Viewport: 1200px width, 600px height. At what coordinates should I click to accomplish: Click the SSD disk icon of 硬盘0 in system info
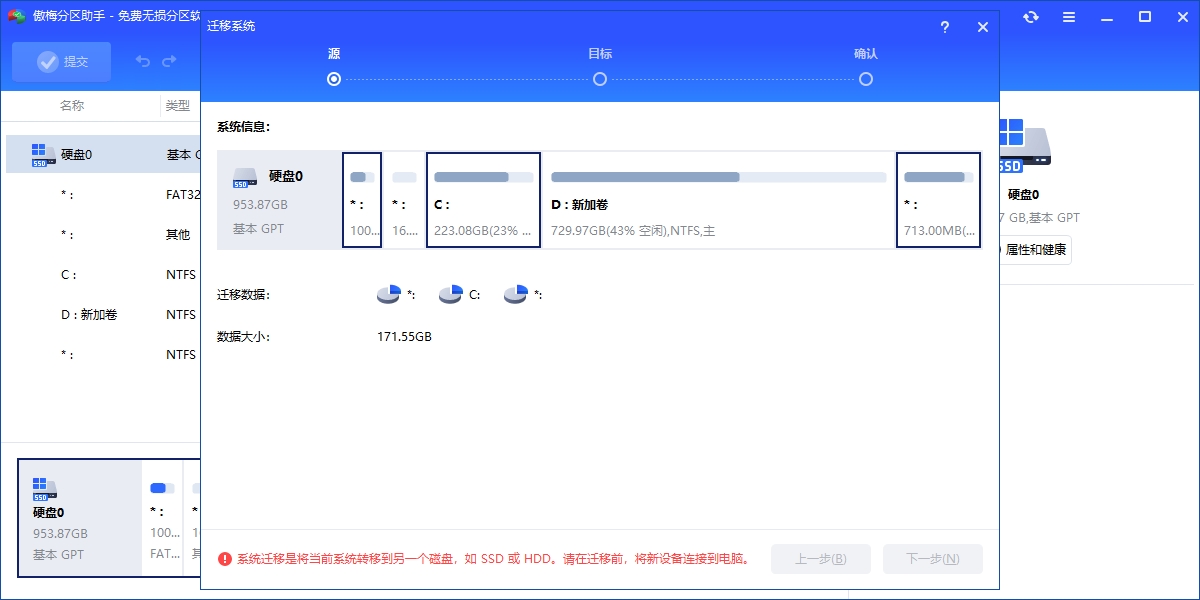click(x=244, y=180)
